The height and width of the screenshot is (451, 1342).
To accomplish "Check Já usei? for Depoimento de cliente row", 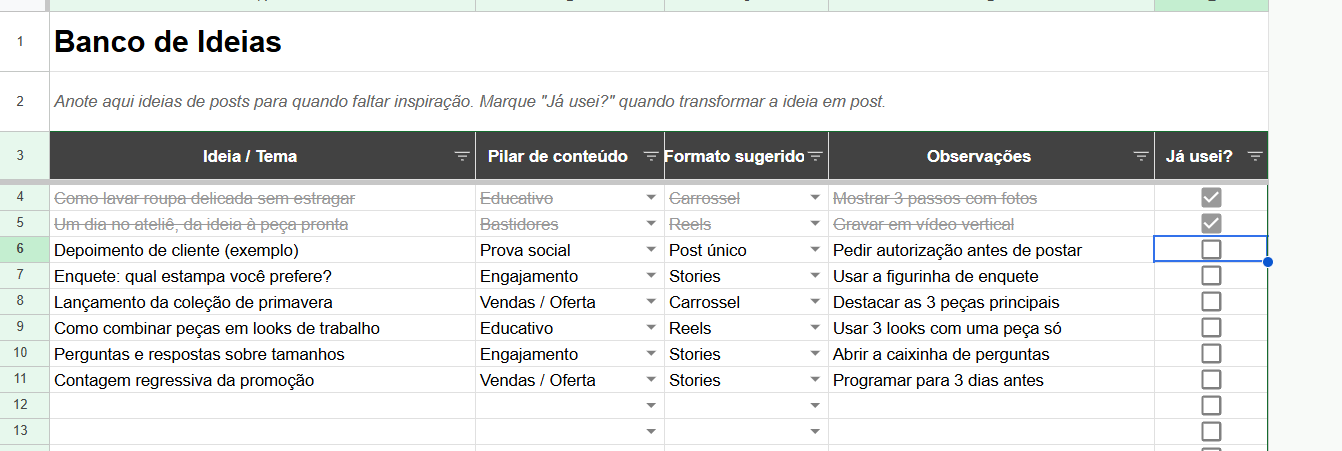I will (x=1211, y=249).
